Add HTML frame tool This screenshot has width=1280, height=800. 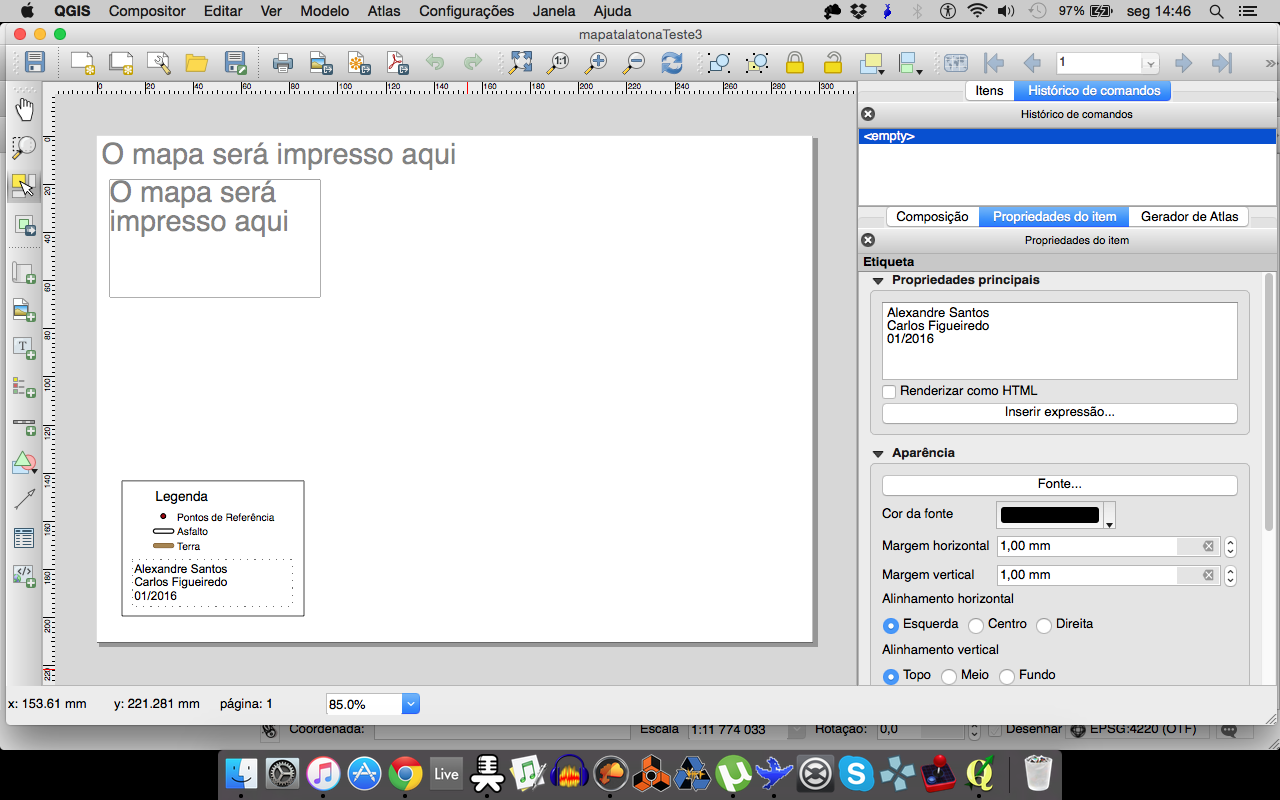coord(24,575)
